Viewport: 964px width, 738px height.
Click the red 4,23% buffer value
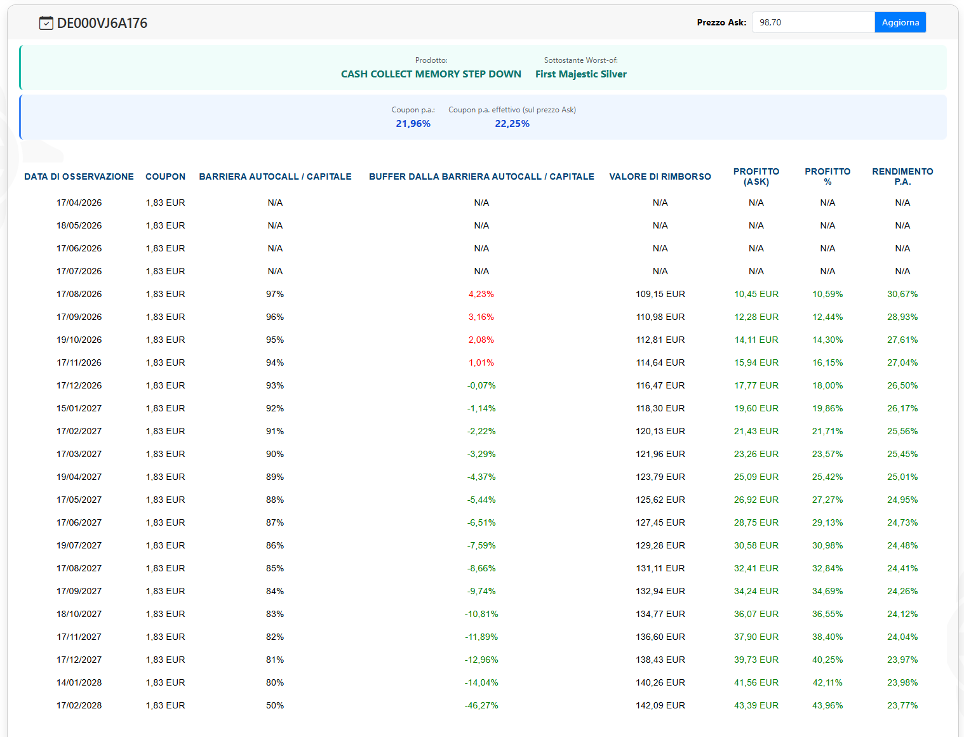pyautogui.click(x=481, y=294)
